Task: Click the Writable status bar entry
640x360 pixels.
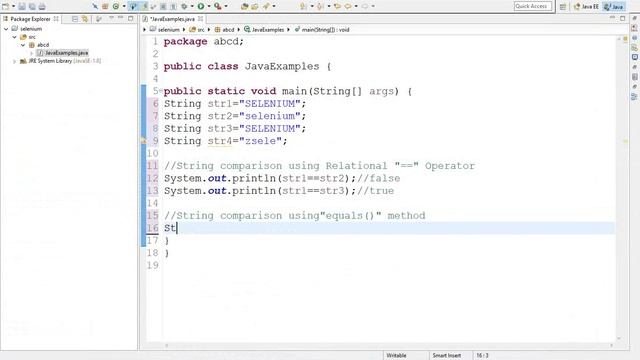Action: 396,356
